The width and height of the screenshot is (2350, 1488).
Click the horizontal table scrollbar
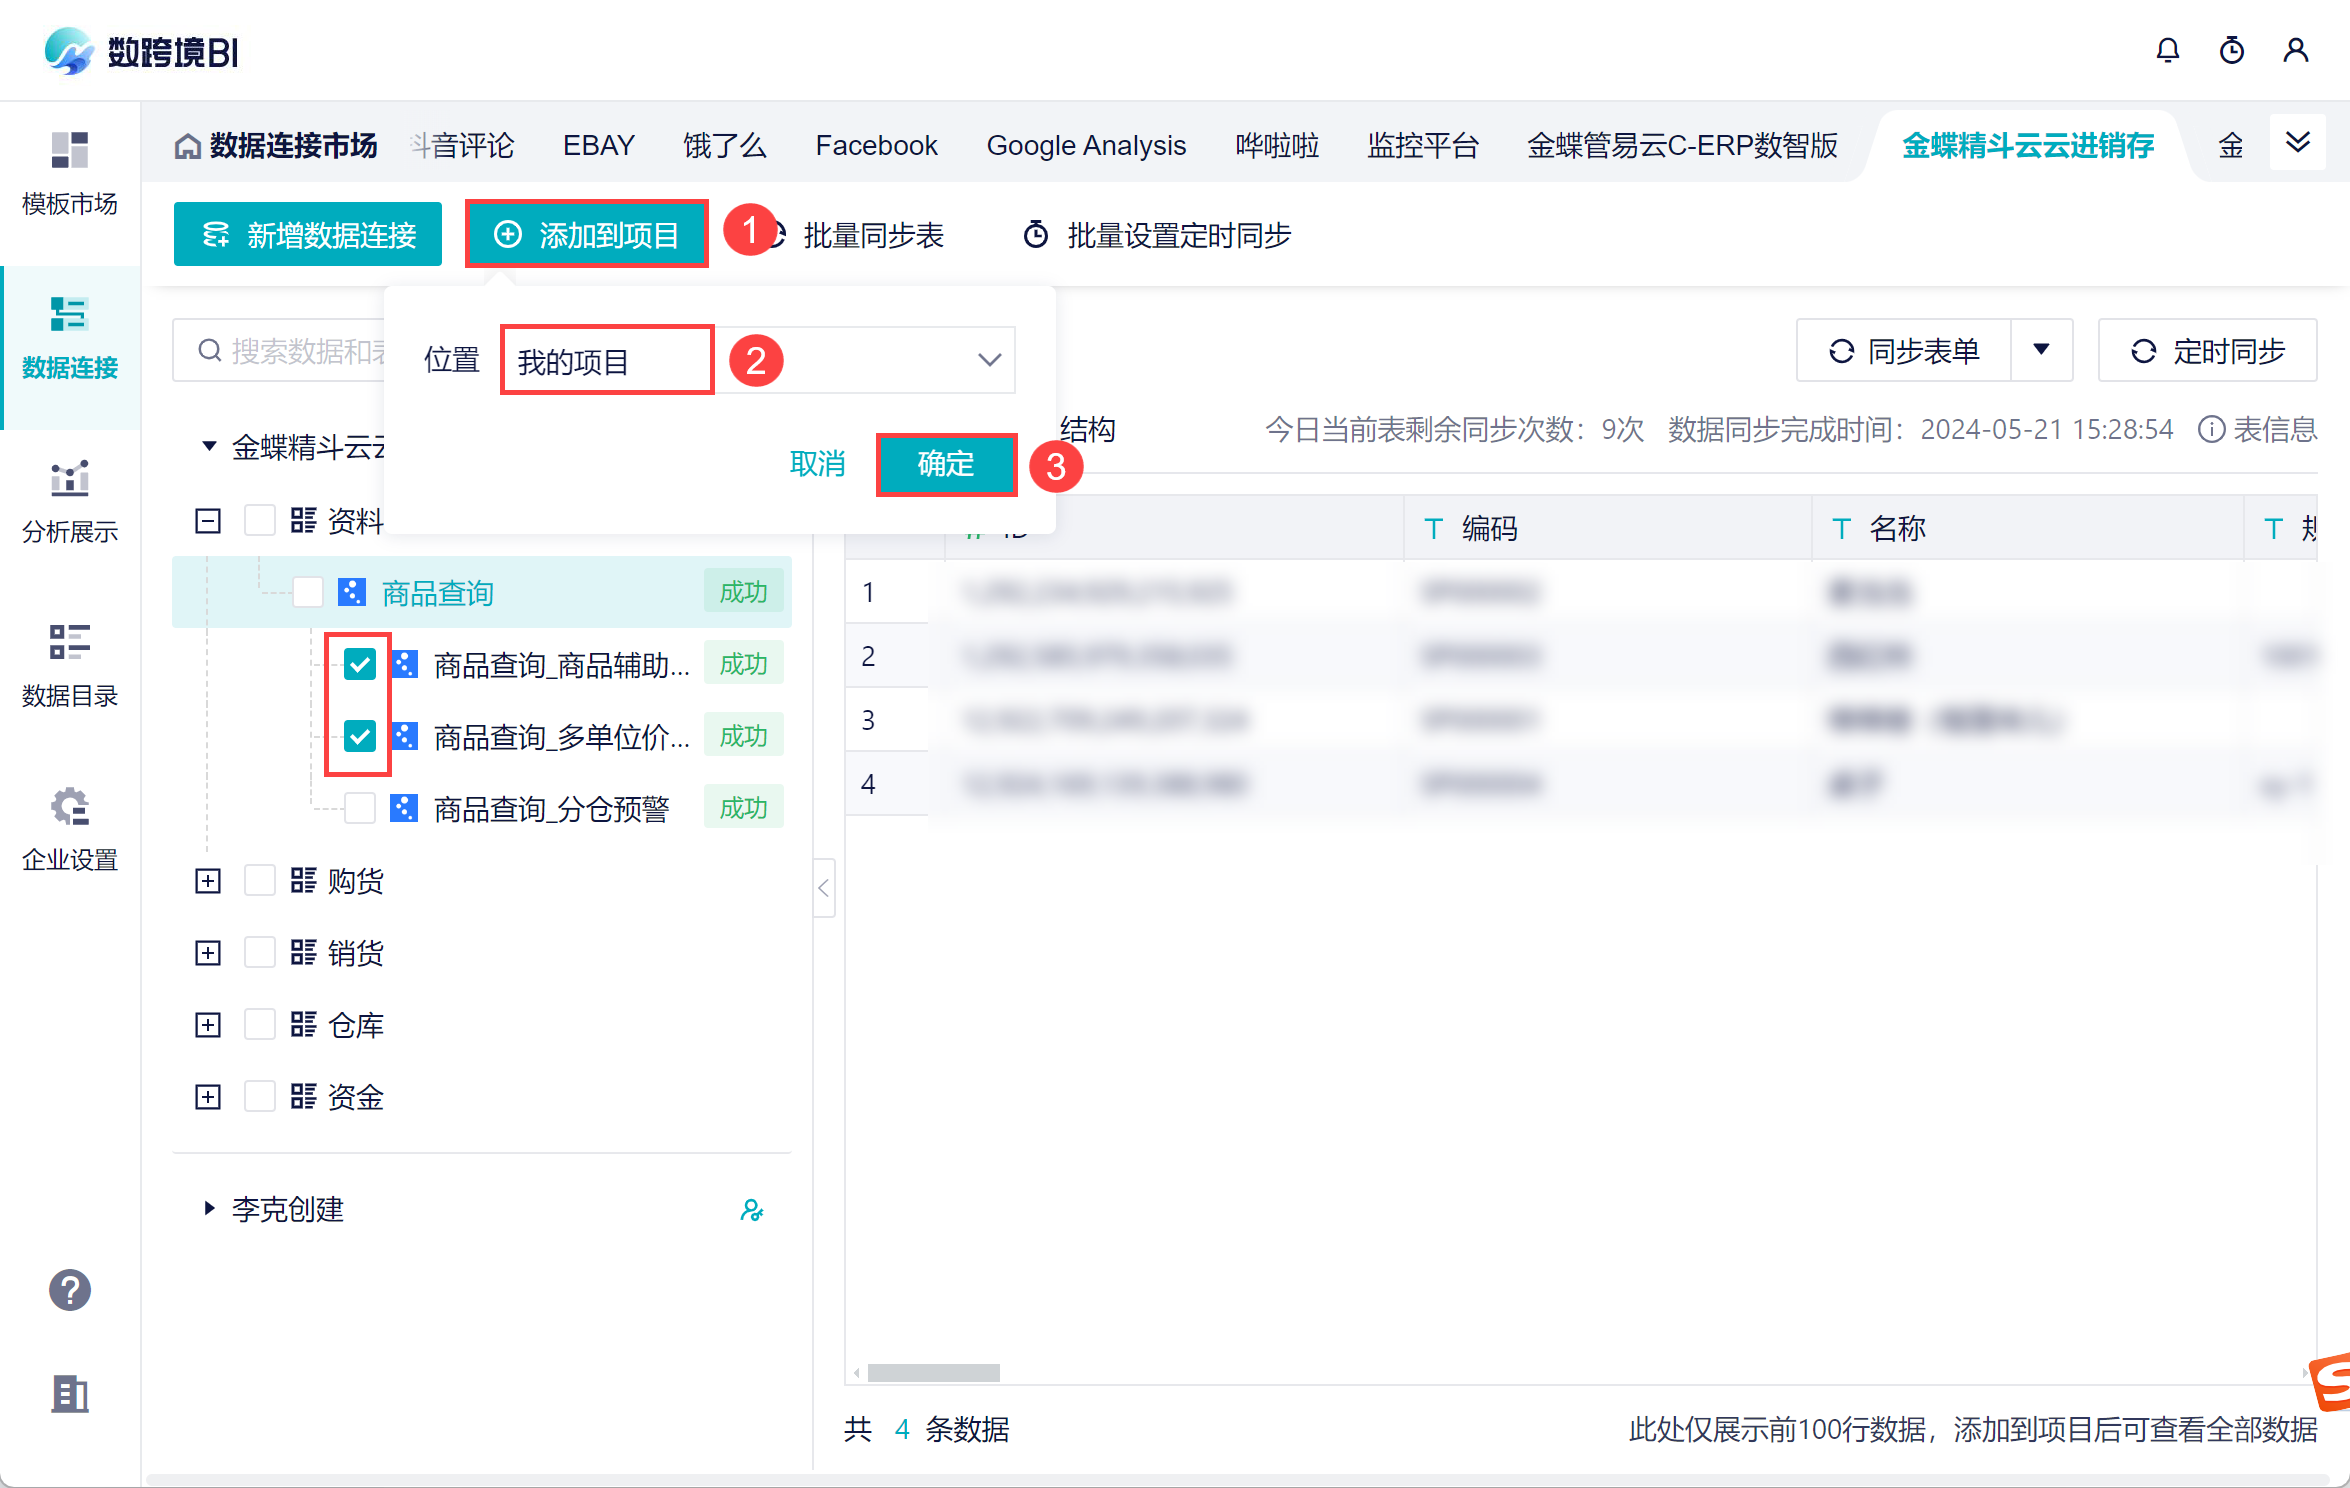pos(933,1373)
